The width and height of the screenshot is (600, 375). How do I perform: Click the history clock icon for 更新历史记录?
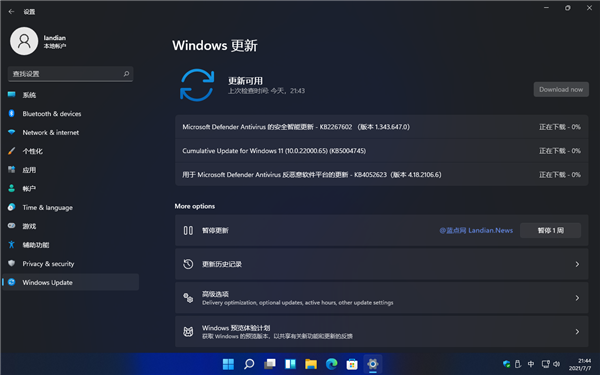[188, 264]
